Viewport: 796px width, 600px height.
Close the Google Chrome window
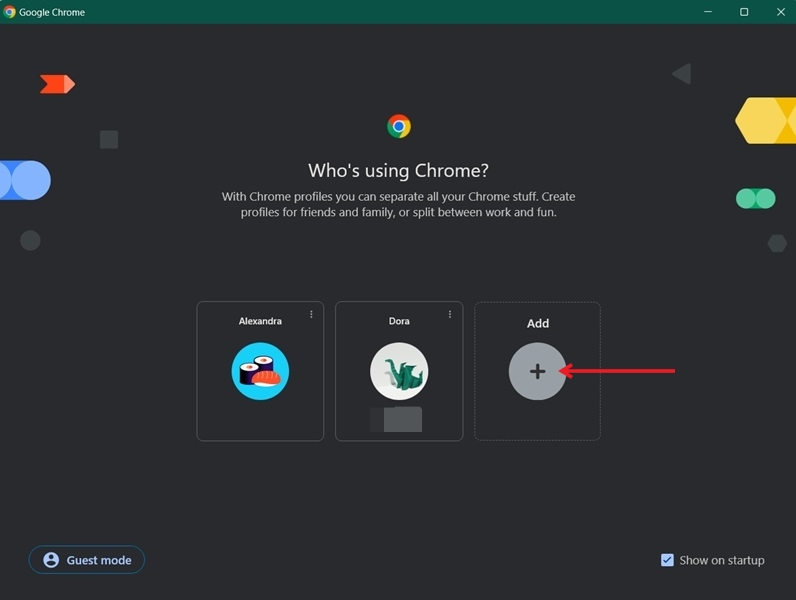pyautogui.click(x=781, y=12)
